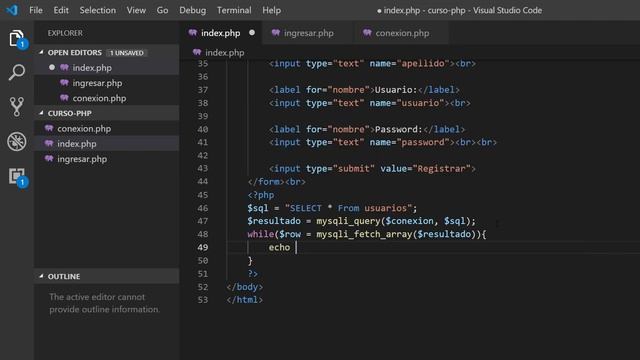Open the Help menu
The image size is (640, 360).
tap(271, 10)
